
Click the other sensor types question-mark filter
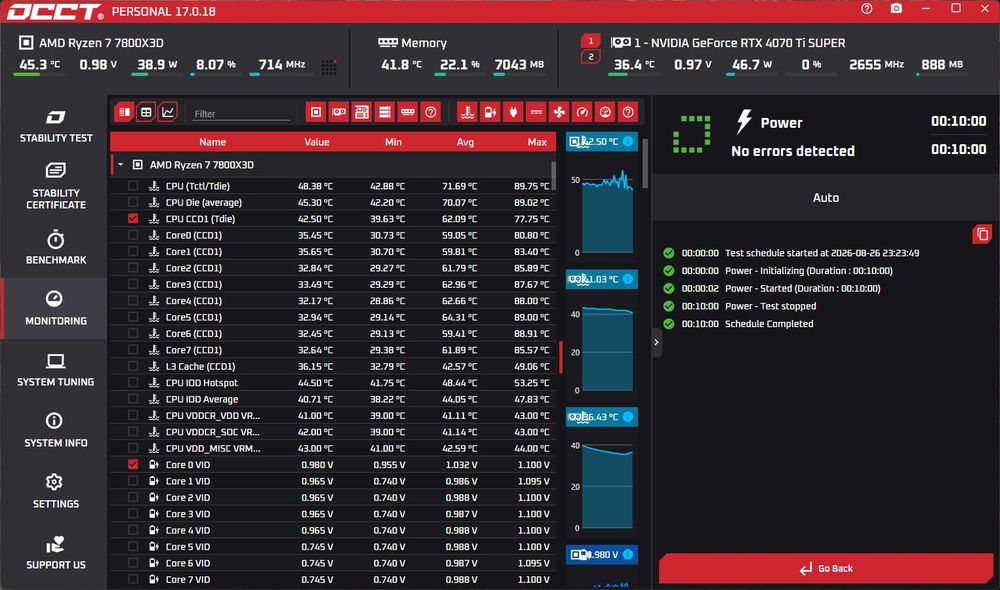pos(628,112)
